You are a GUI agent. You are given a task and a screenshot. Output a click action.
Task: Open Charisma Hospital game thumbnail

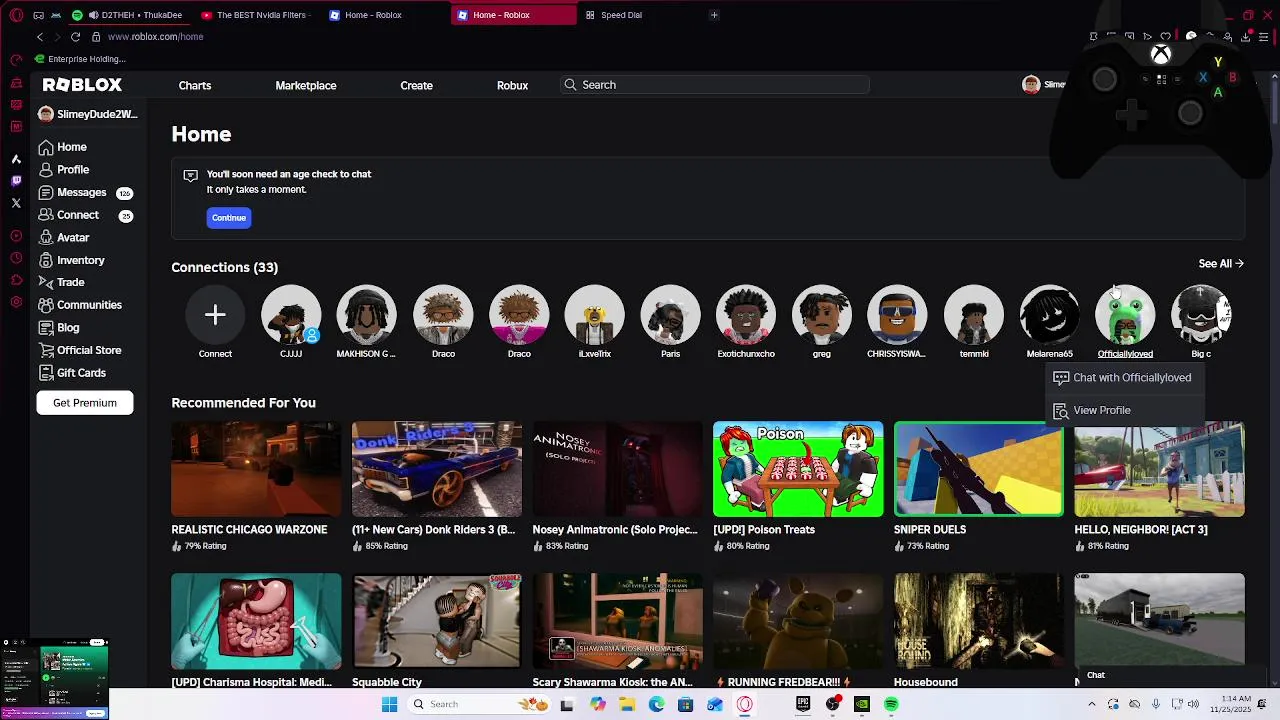click(x=256, y=621)
